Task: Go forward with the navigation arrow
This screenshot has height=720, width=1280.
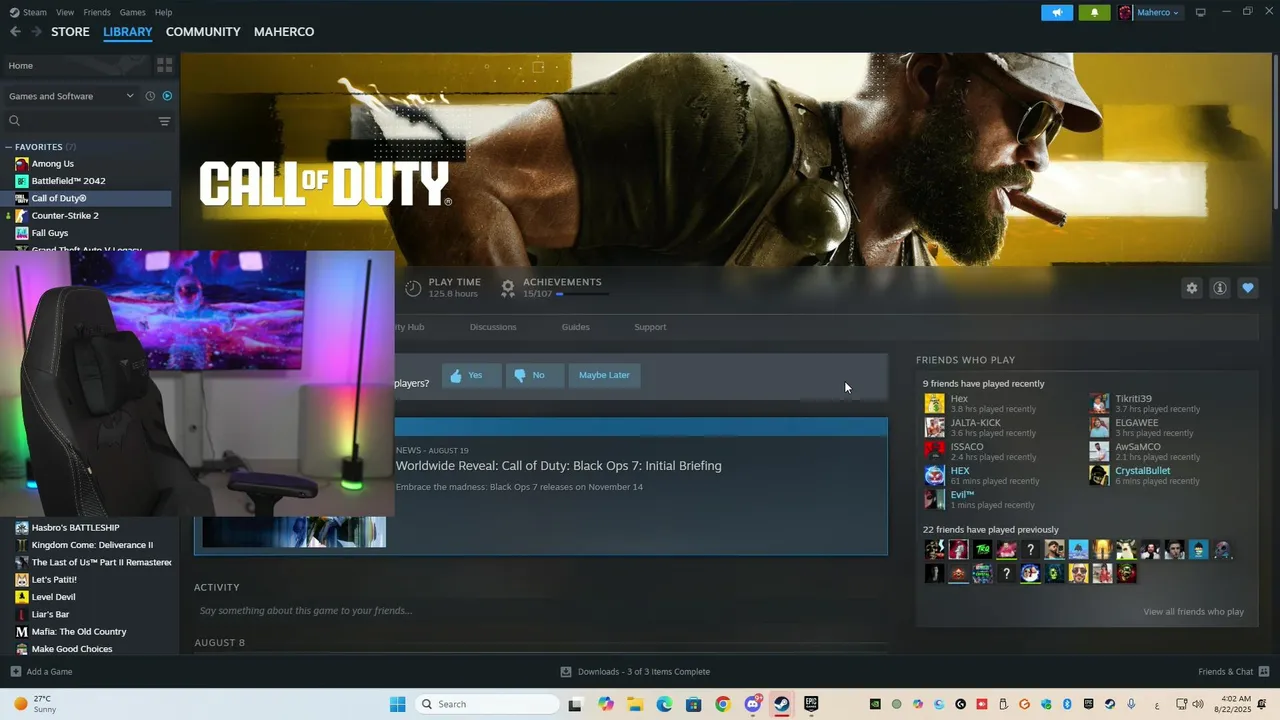Action: click(x=36, y=32)
